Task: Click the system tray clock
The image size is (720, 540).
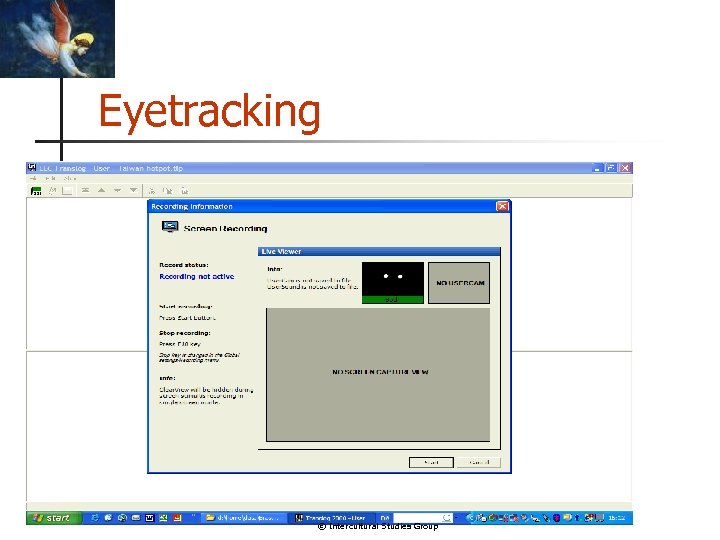Action: tap(617, 518)
